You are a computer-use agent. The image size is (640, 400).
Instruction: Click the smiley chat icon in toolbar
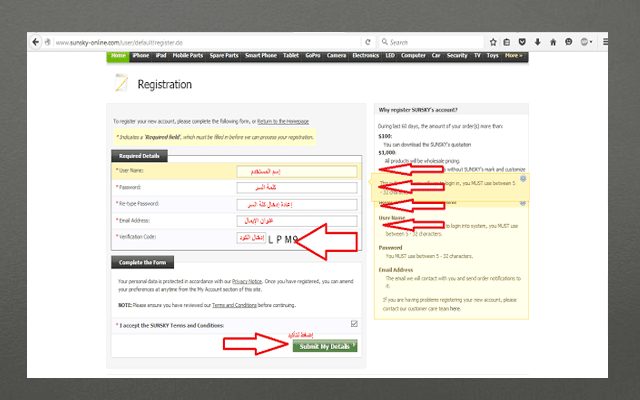[569, 42]
